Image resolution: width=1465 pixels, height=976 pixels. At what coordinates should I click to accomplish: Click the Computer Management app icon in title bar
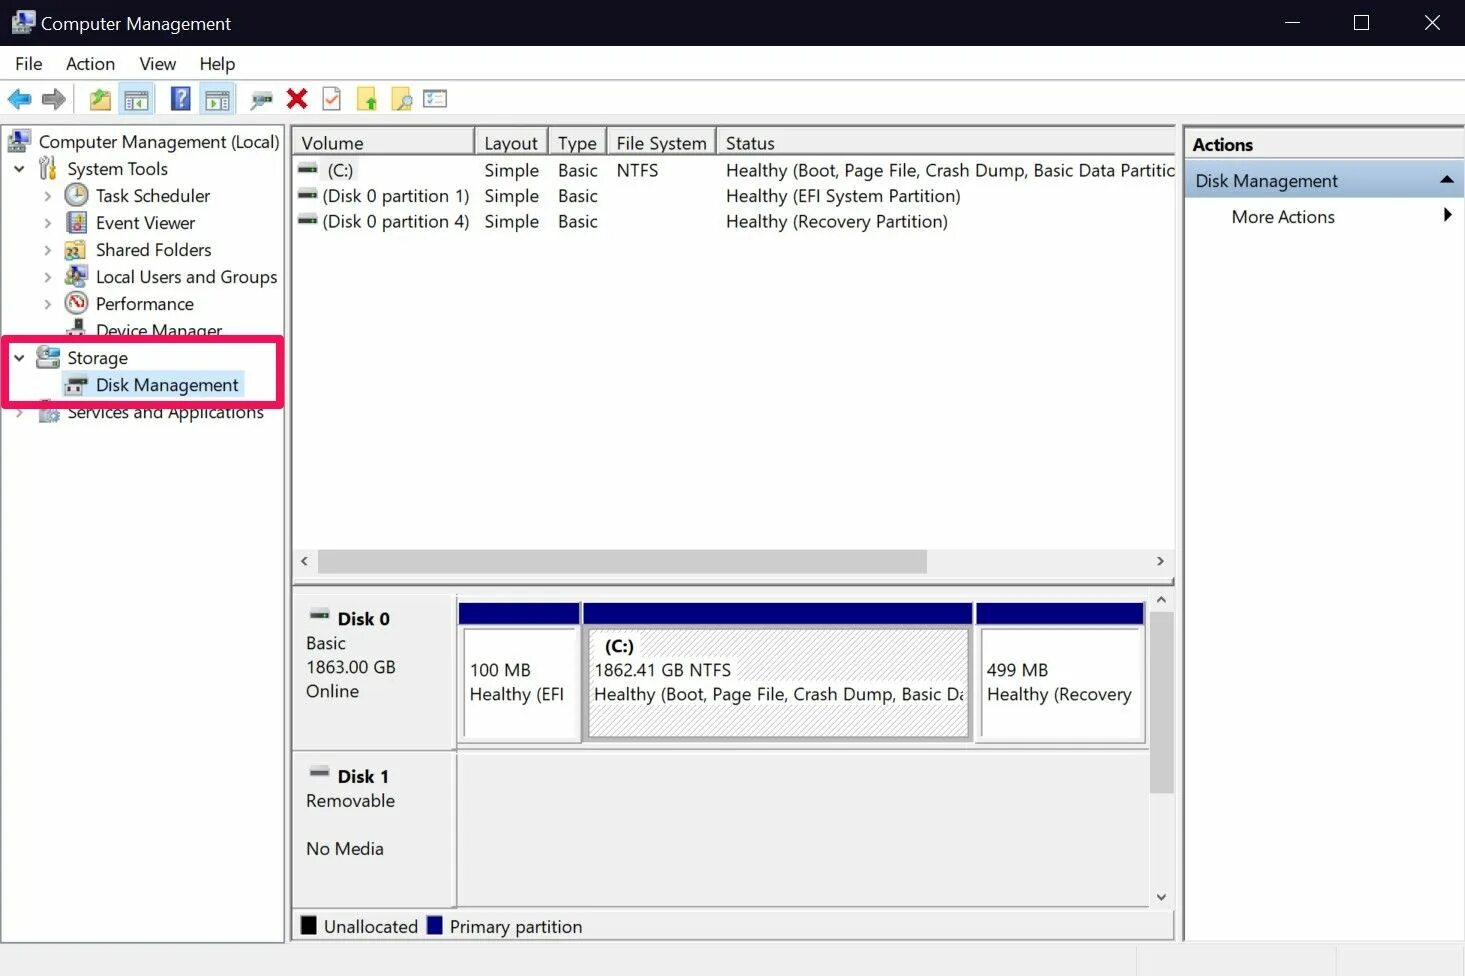[22, 22]
